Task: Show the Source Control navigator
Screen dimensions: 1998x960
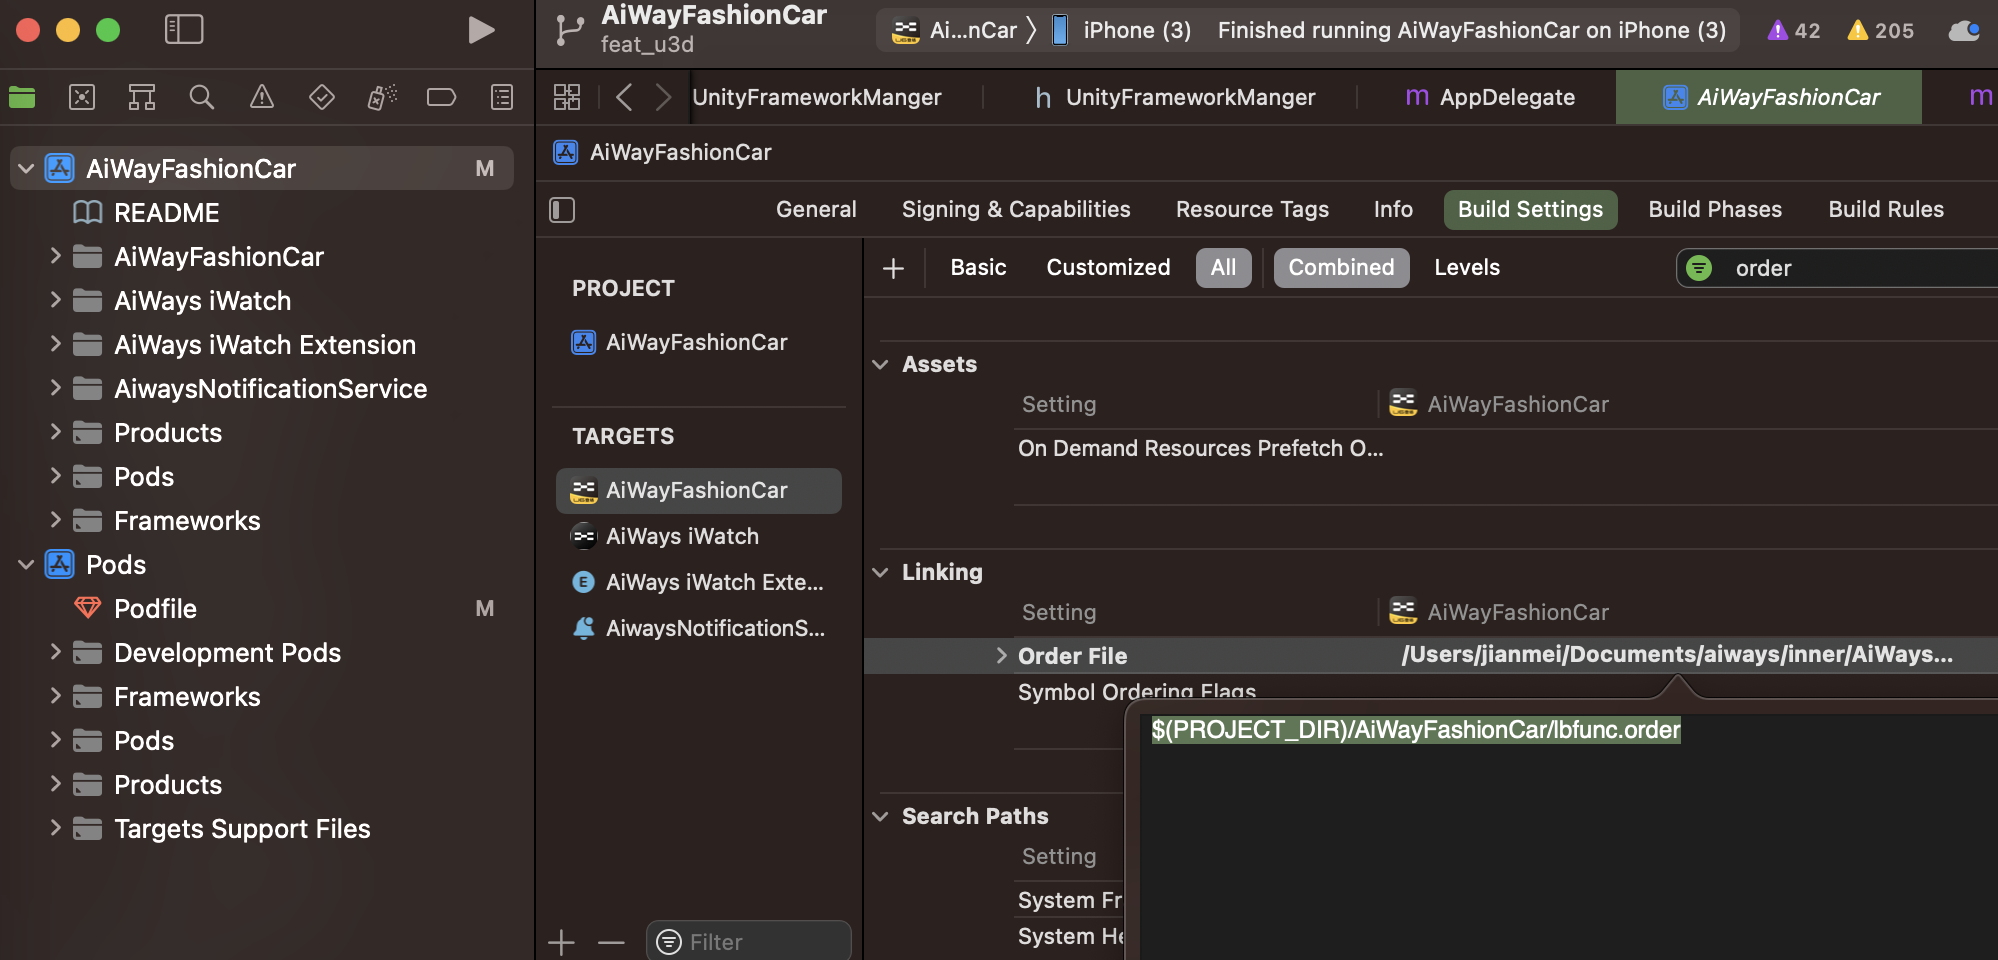Action: click(x=82, y=97)
